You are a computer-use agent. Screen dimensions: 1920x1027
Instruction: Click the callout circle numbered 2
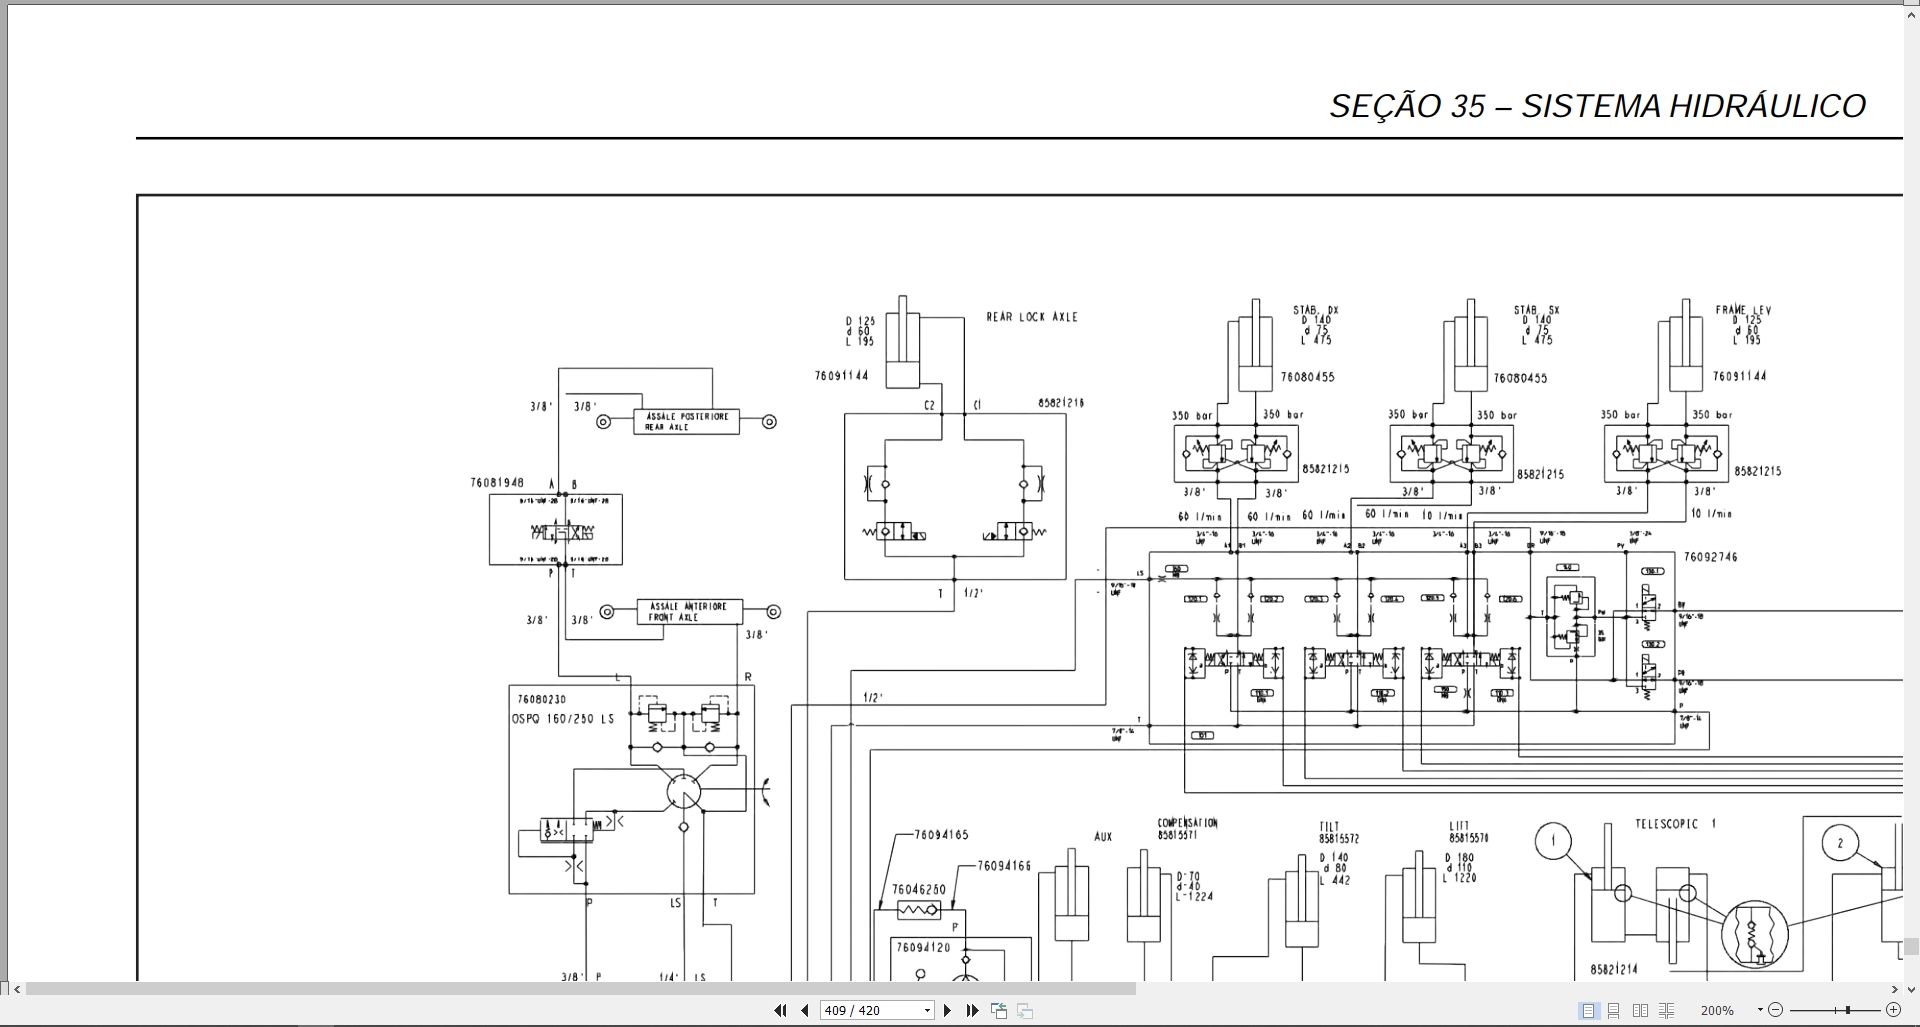tap(1840, 843)
